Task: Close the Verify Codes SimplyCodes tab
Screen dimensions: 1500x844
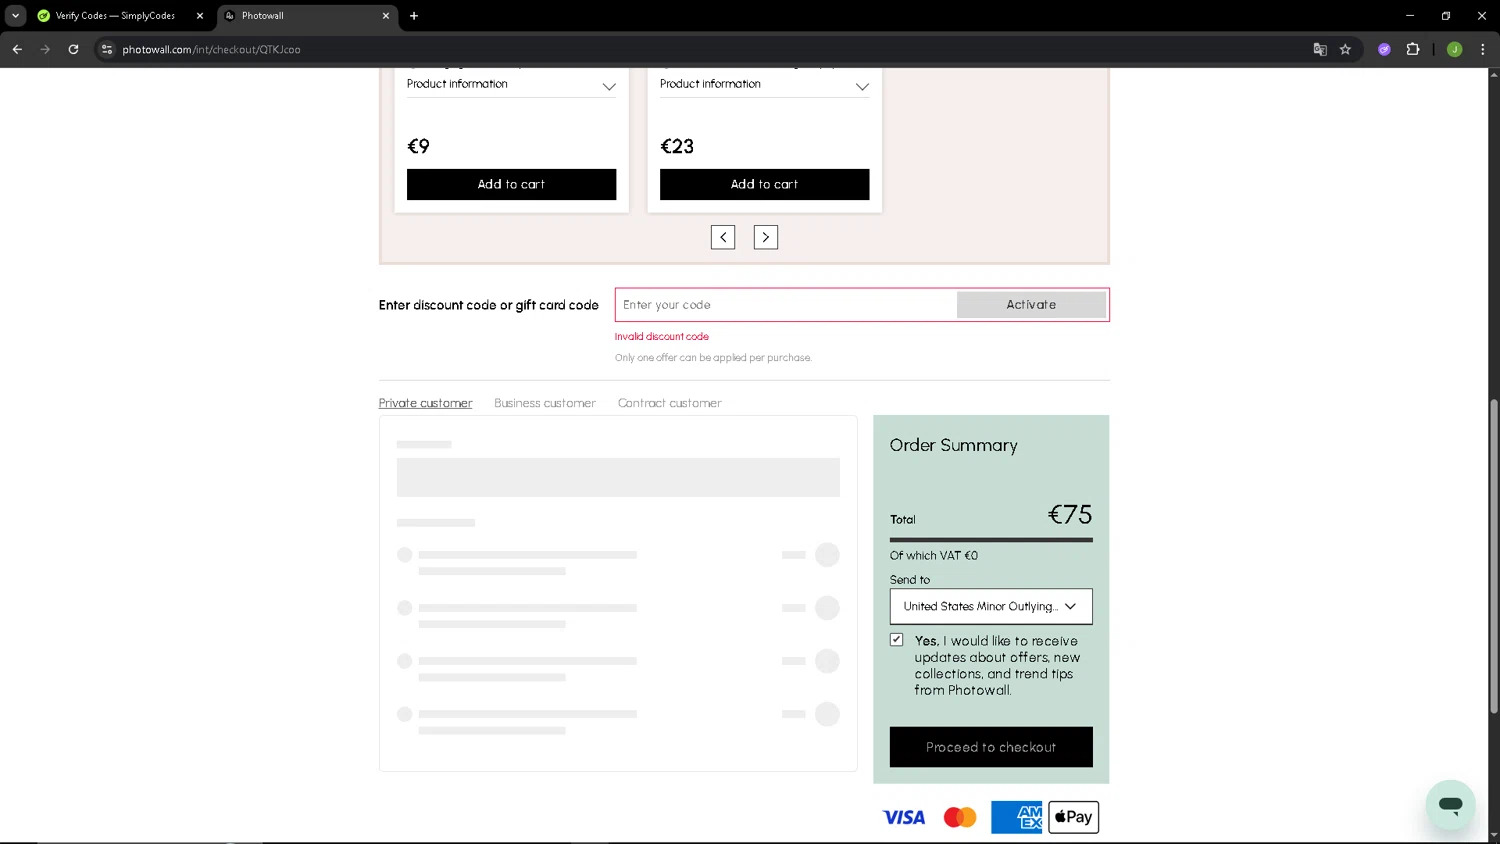Action: click(x=200, y=15)
